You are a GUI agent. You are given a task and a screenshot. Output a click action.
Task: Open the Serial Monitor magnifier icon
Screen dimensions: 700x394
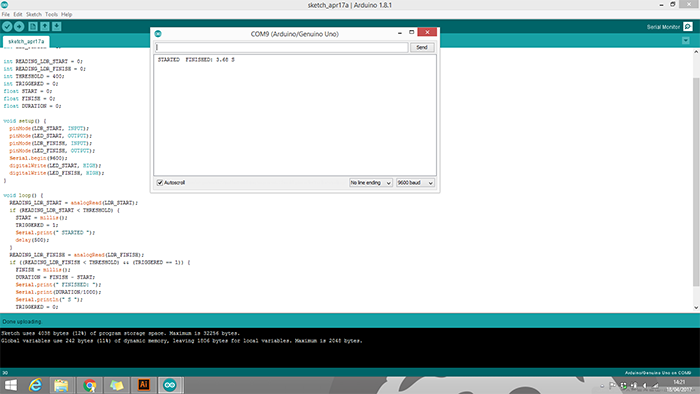coord(688,27)
